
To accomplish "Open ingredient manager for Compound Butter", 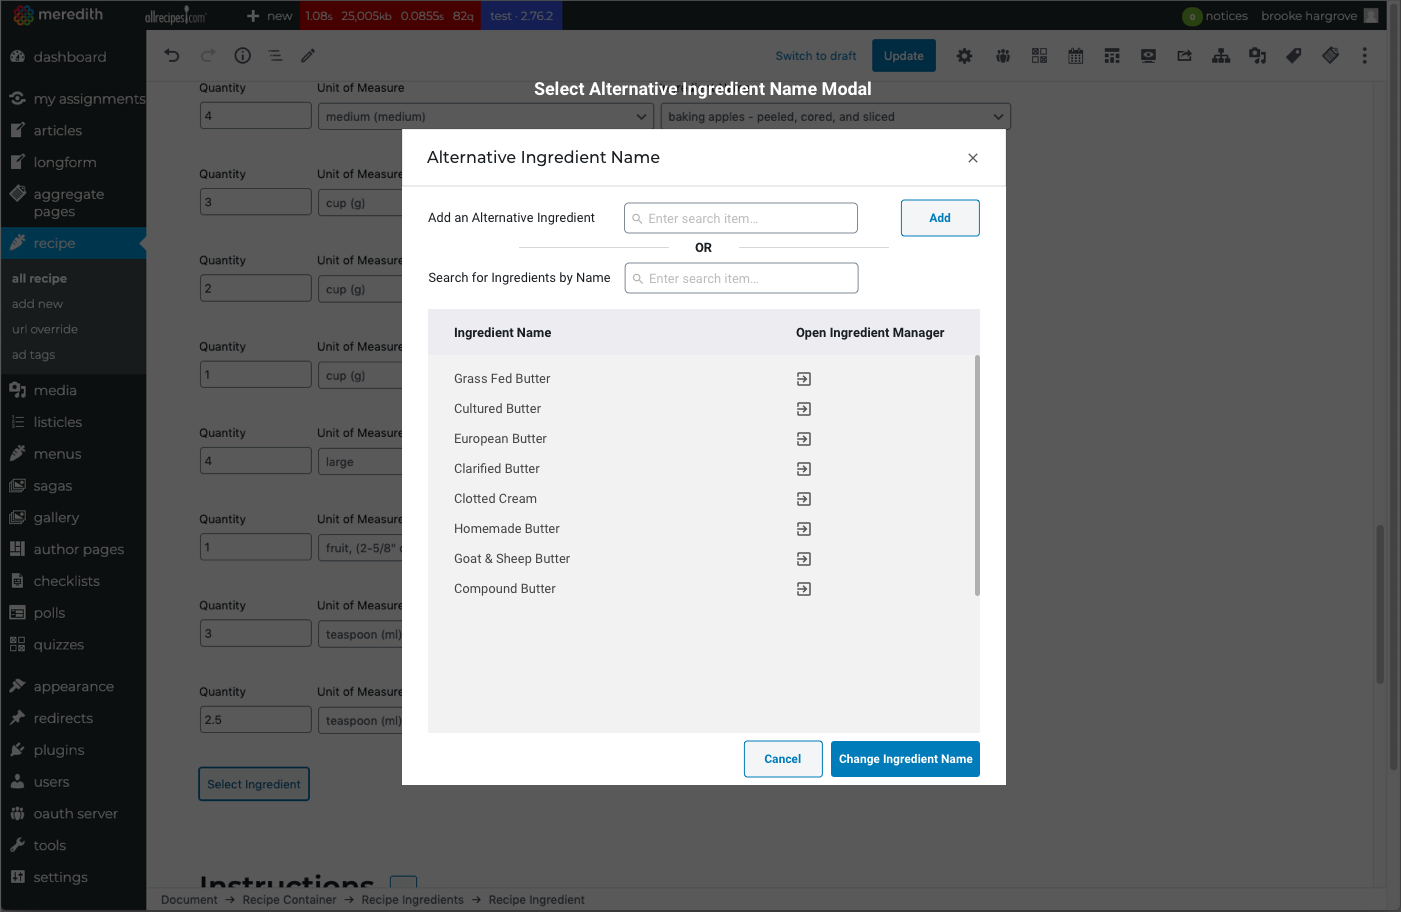I will (x=804, y=589).
